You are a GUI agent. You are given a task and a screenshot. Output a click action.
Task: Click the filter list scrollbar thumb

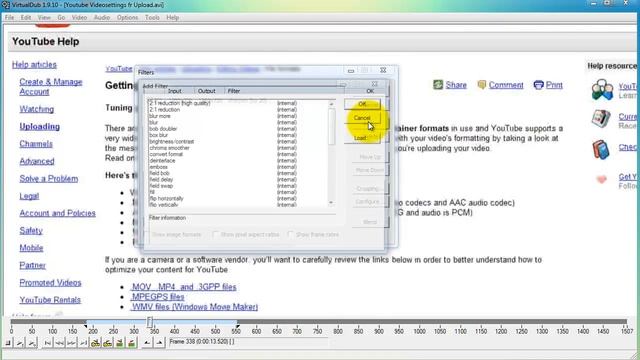tap(331, 127)
